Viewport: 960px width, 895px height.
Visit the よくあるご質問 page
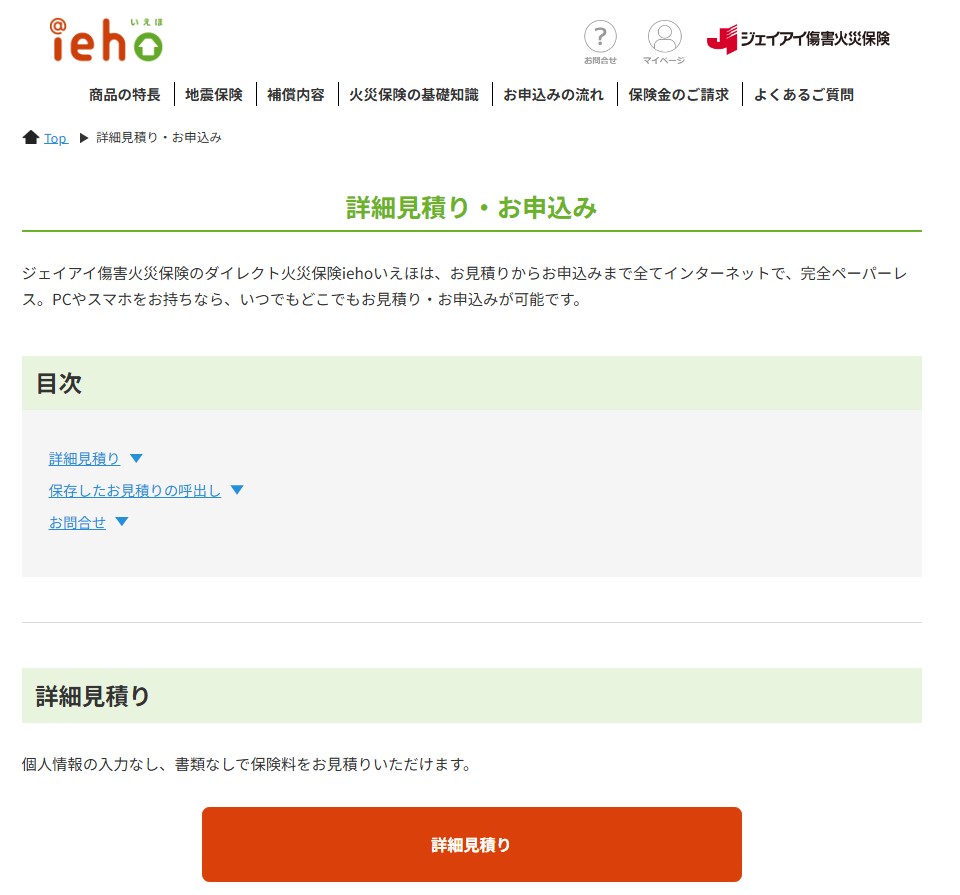tap(804, 95)
